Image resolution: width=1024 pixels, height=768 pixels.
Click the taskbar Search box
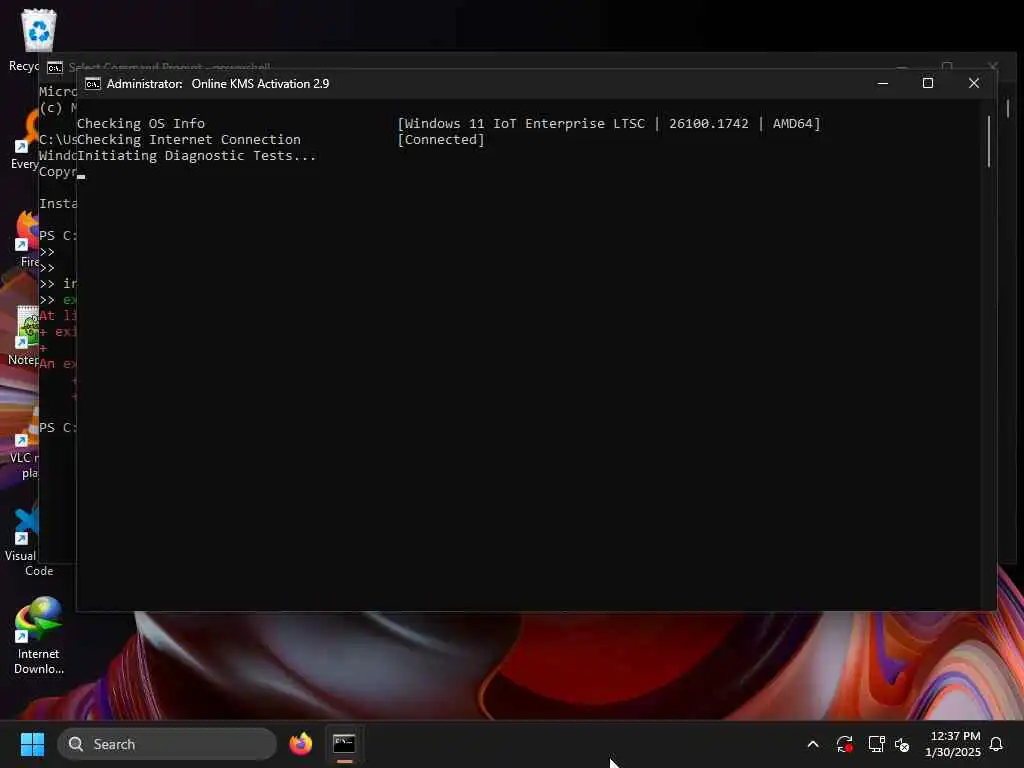(167, 744)
